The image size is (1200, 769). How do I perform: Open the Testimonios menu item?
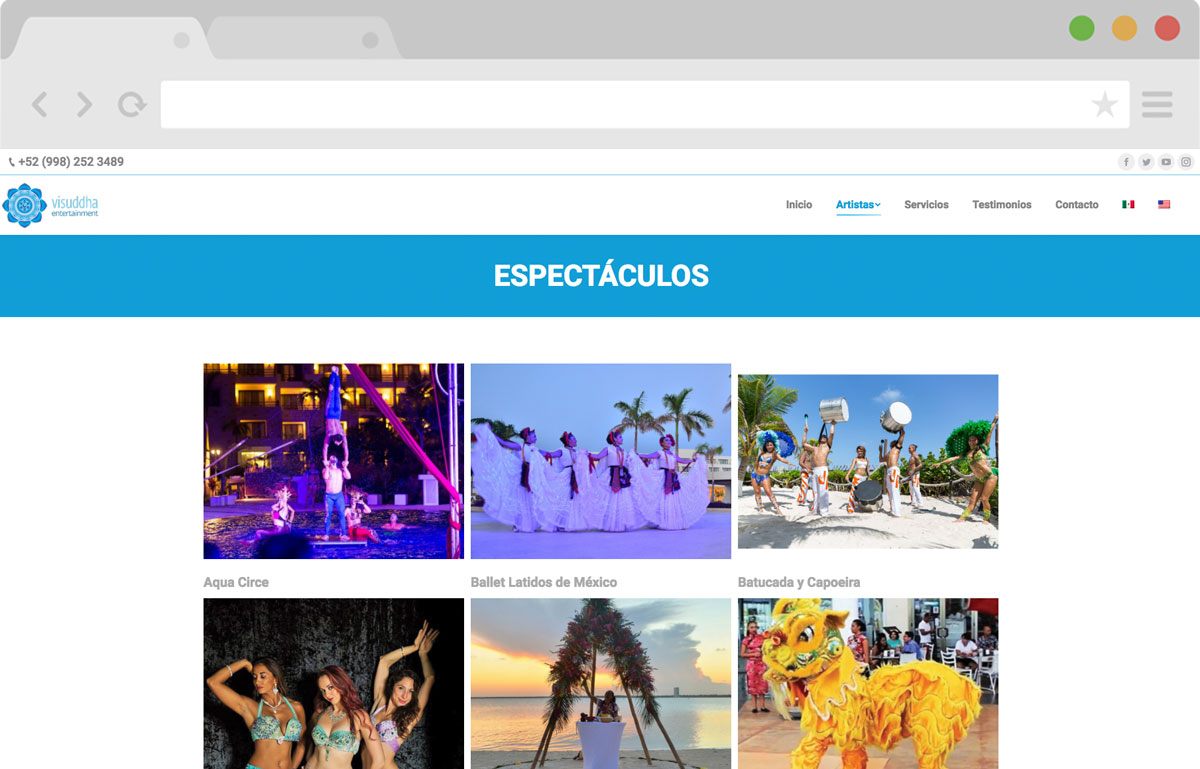pos(1002,205)
